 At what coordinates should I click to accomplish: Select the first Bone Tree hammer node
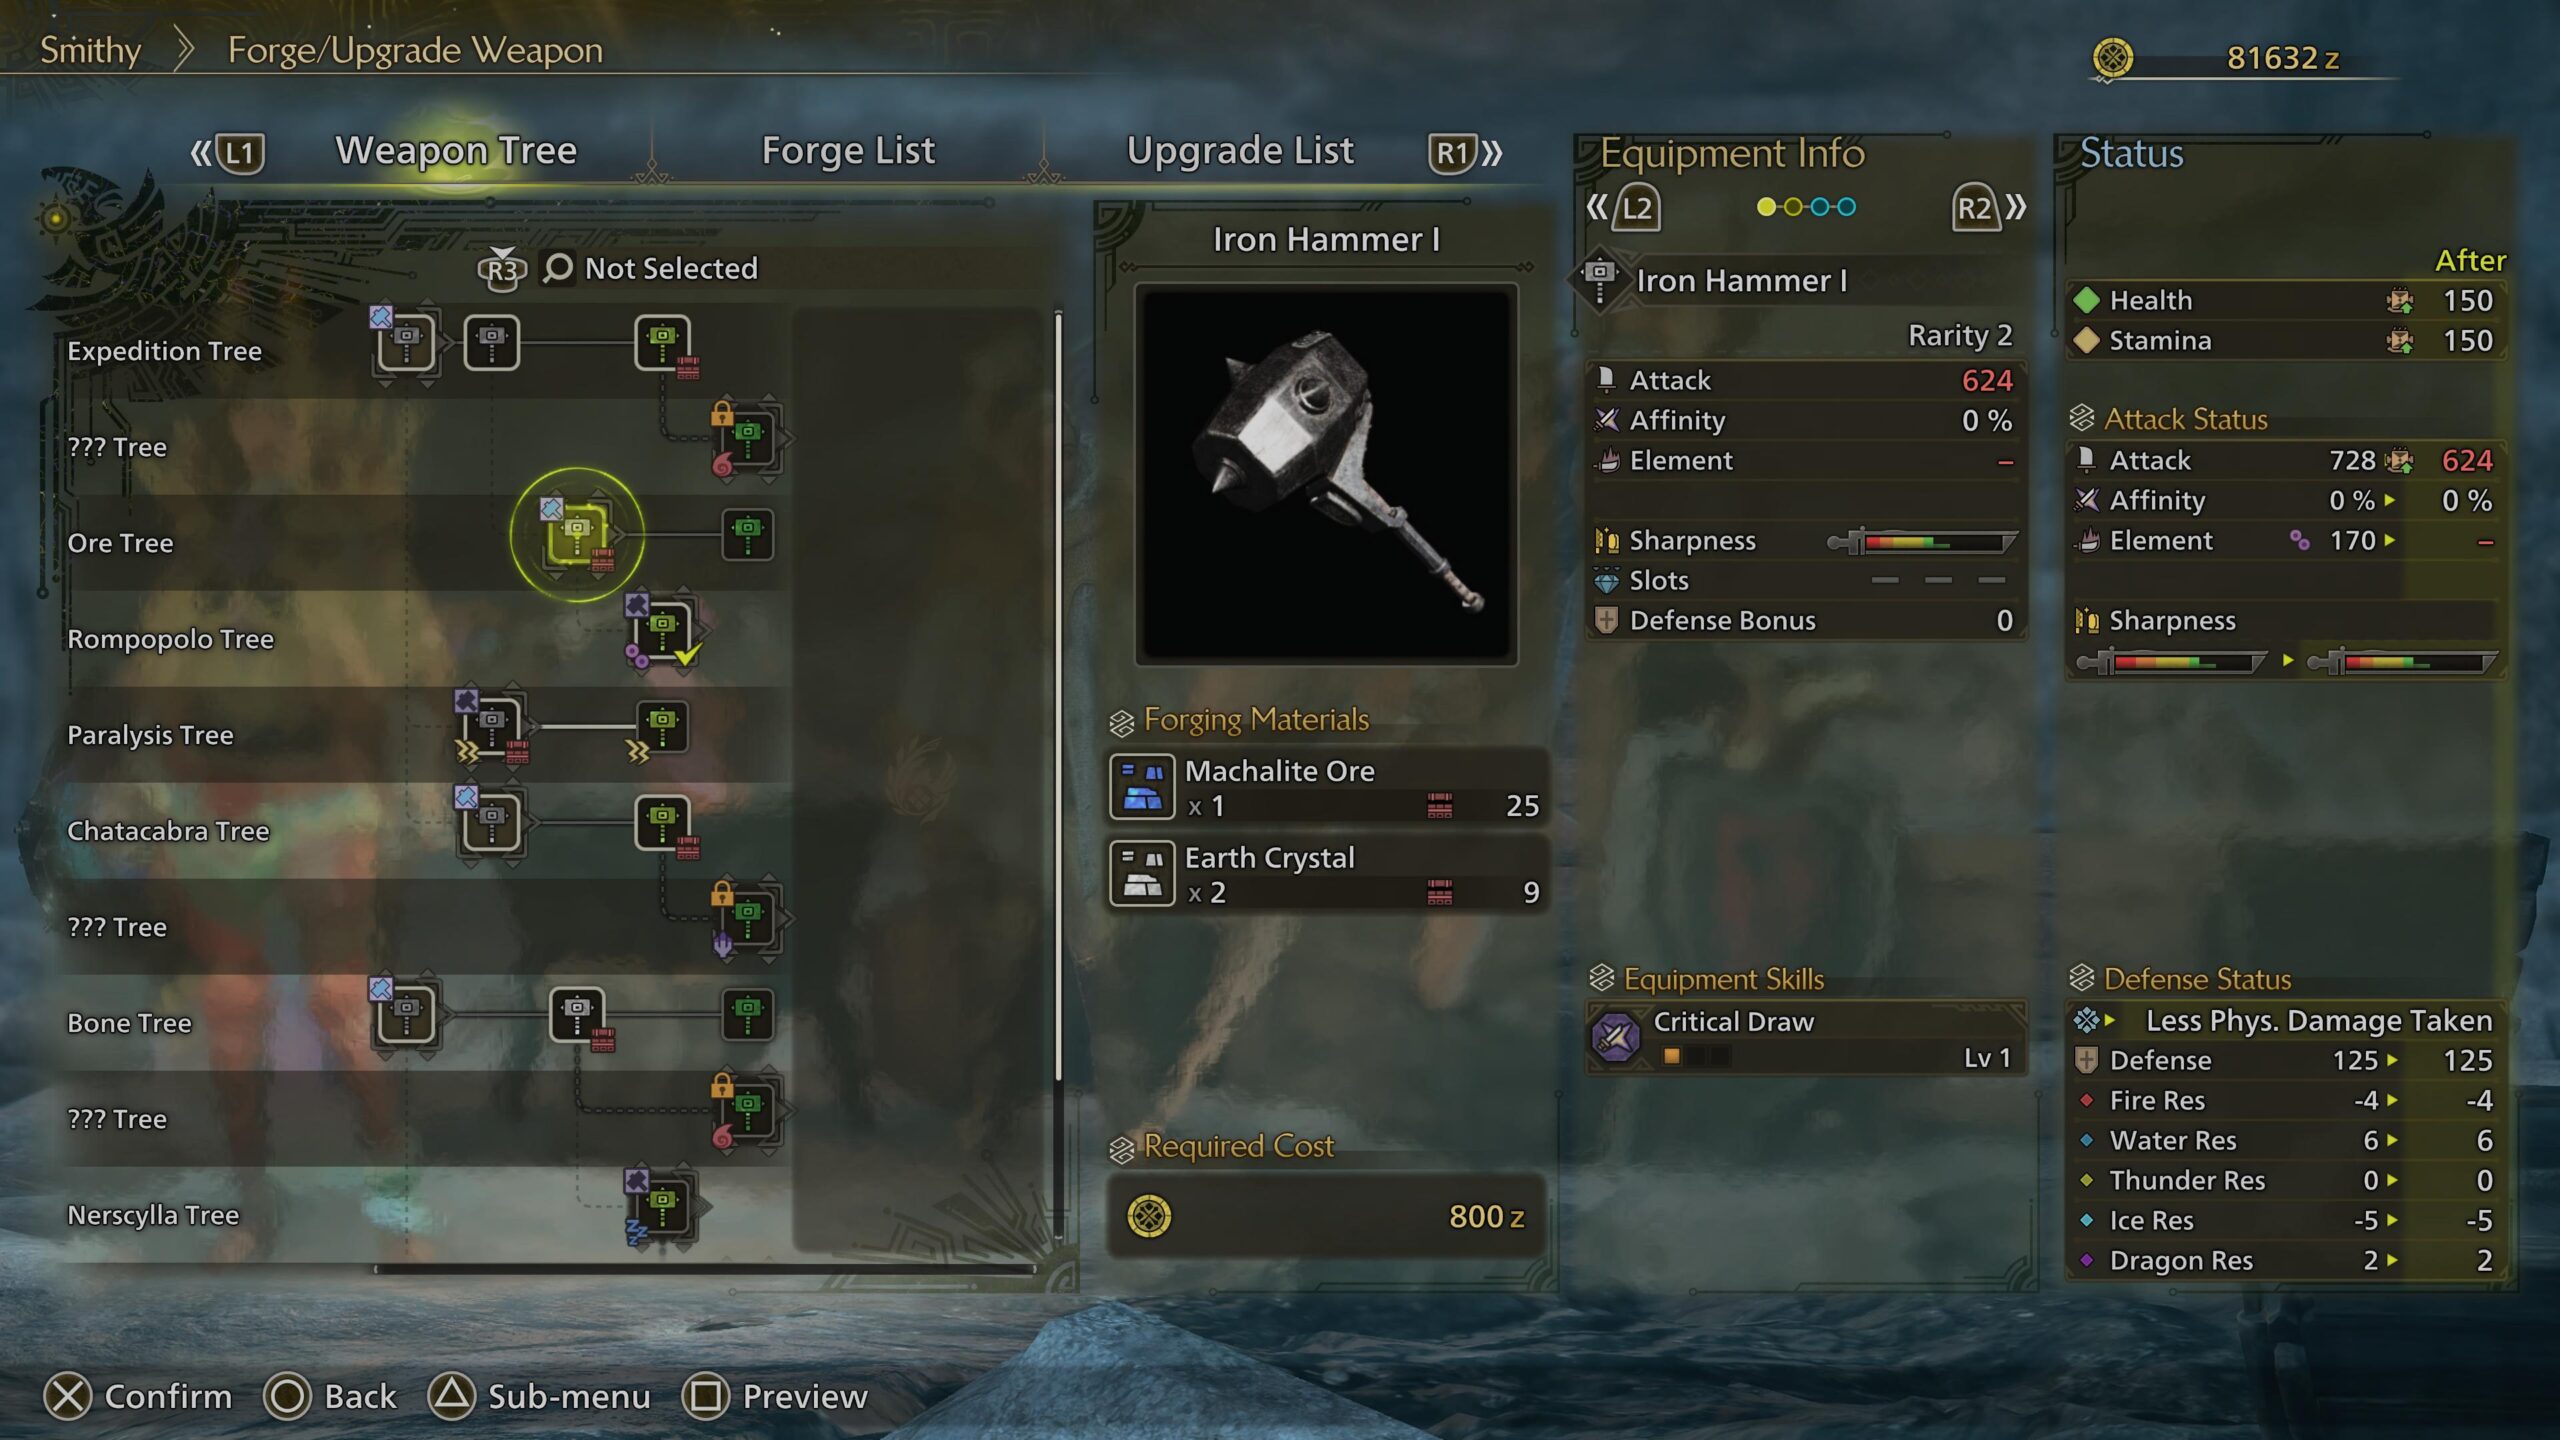(x=405, y=1013)
